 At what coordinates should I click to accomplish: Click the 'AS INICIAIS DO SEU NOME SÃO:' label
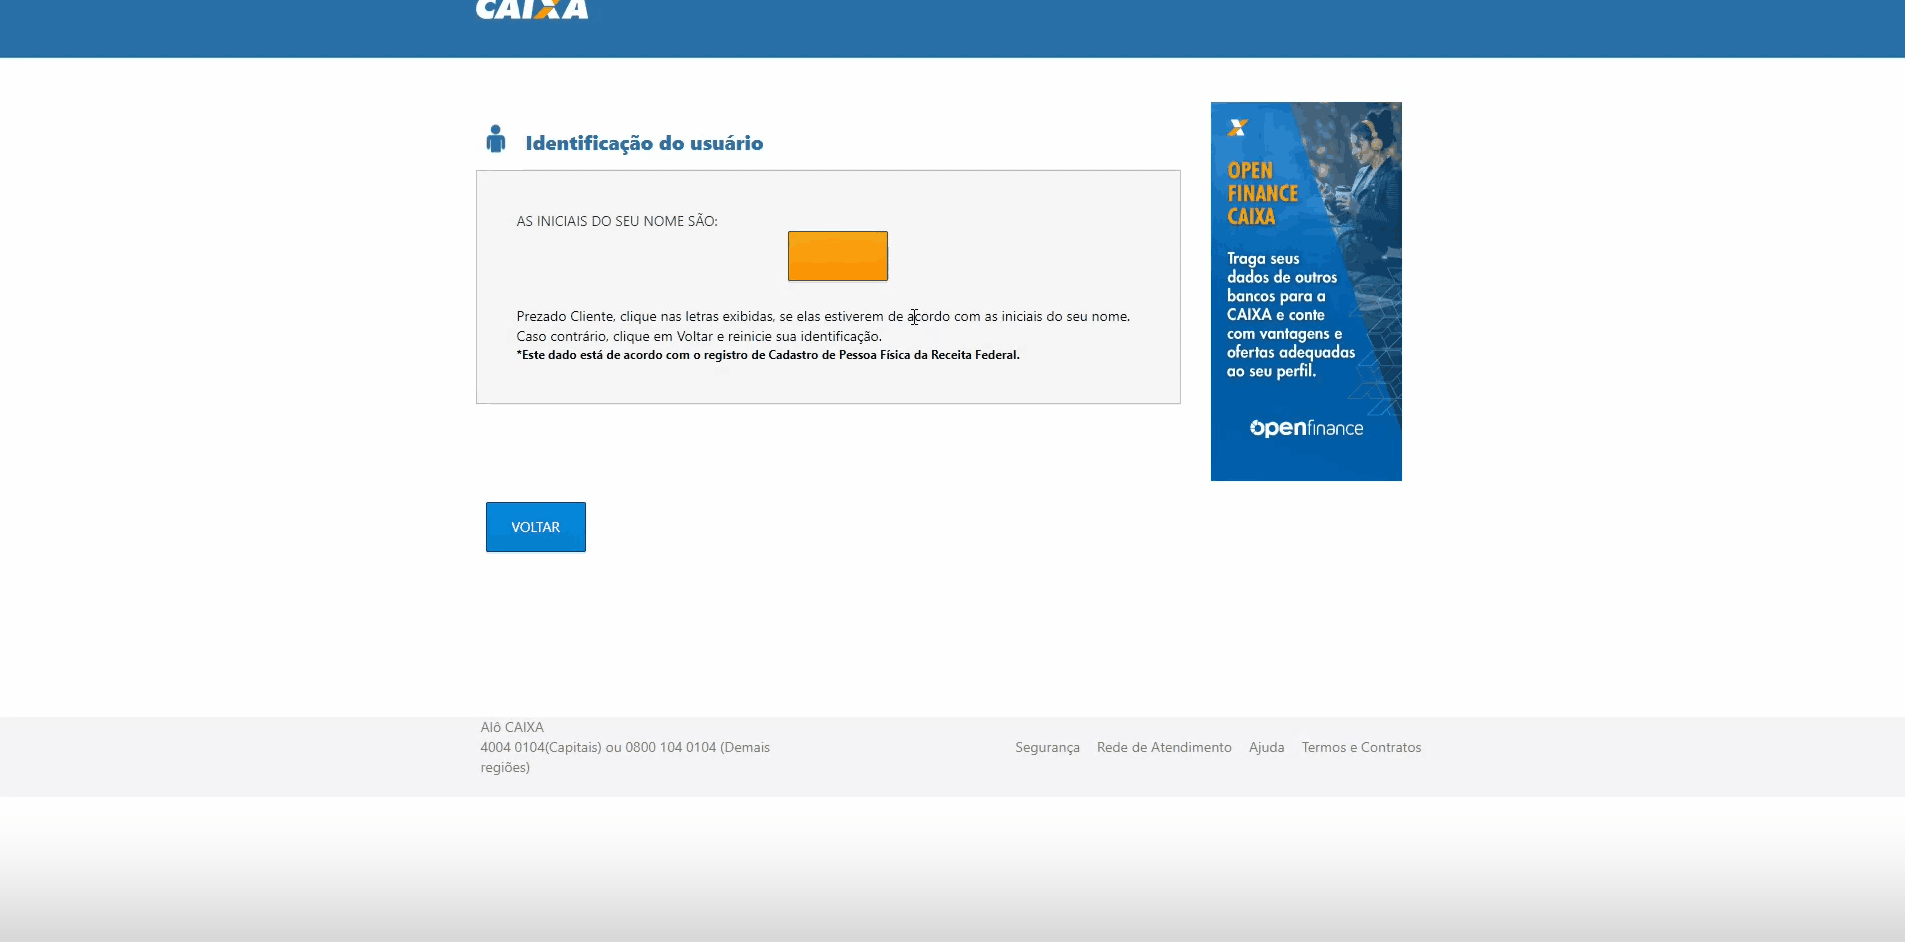[617, 221]
